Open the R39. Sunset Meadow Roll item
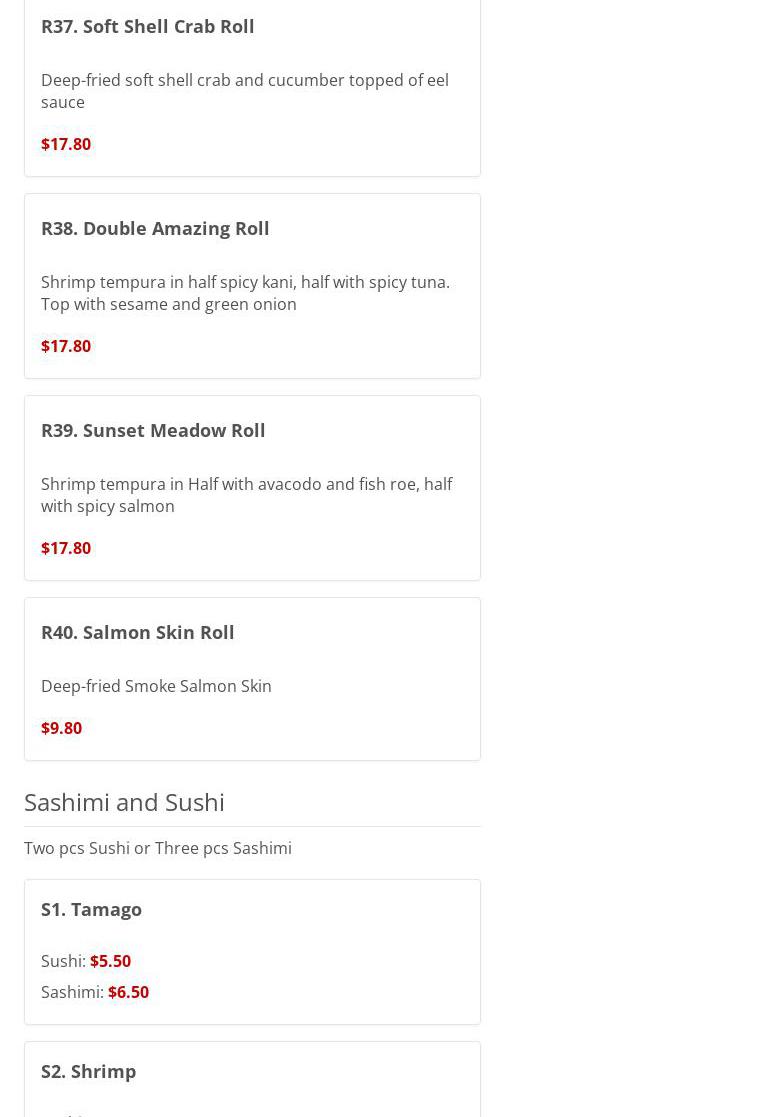 152,430
